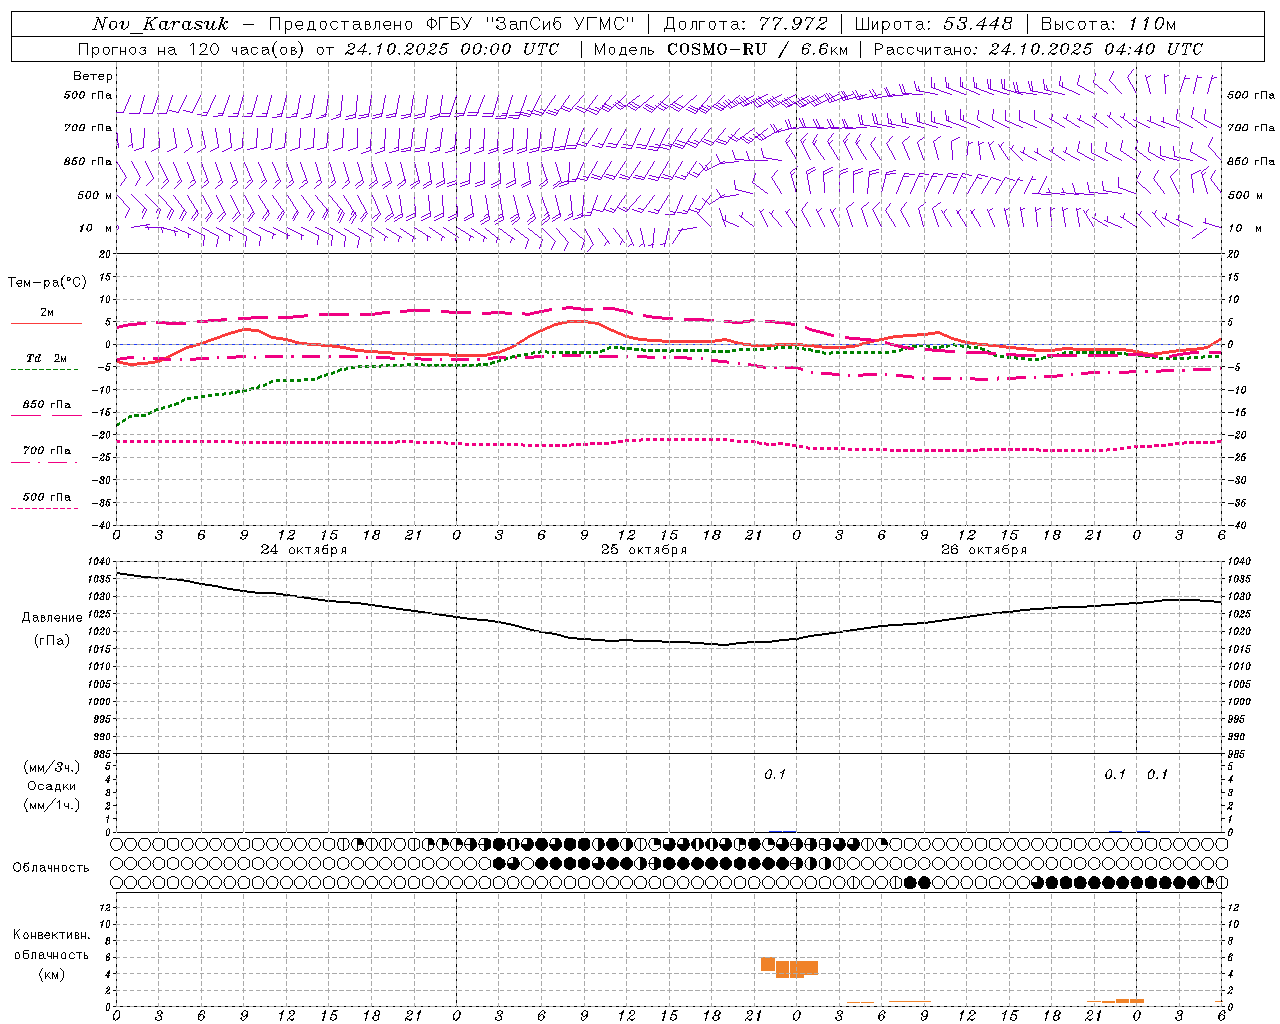The image size is (1280, 1024).
Task: Click the forecast start '24.10.2025 00:00 UTC'
Action: [x=452, y=49]
